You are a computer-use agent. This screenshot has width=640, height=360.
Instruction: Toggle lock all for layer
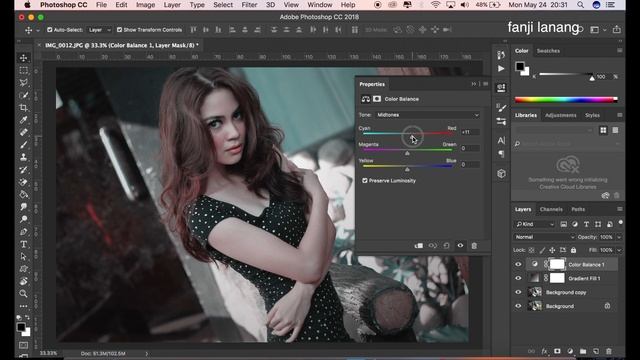[x=573, y=250]
